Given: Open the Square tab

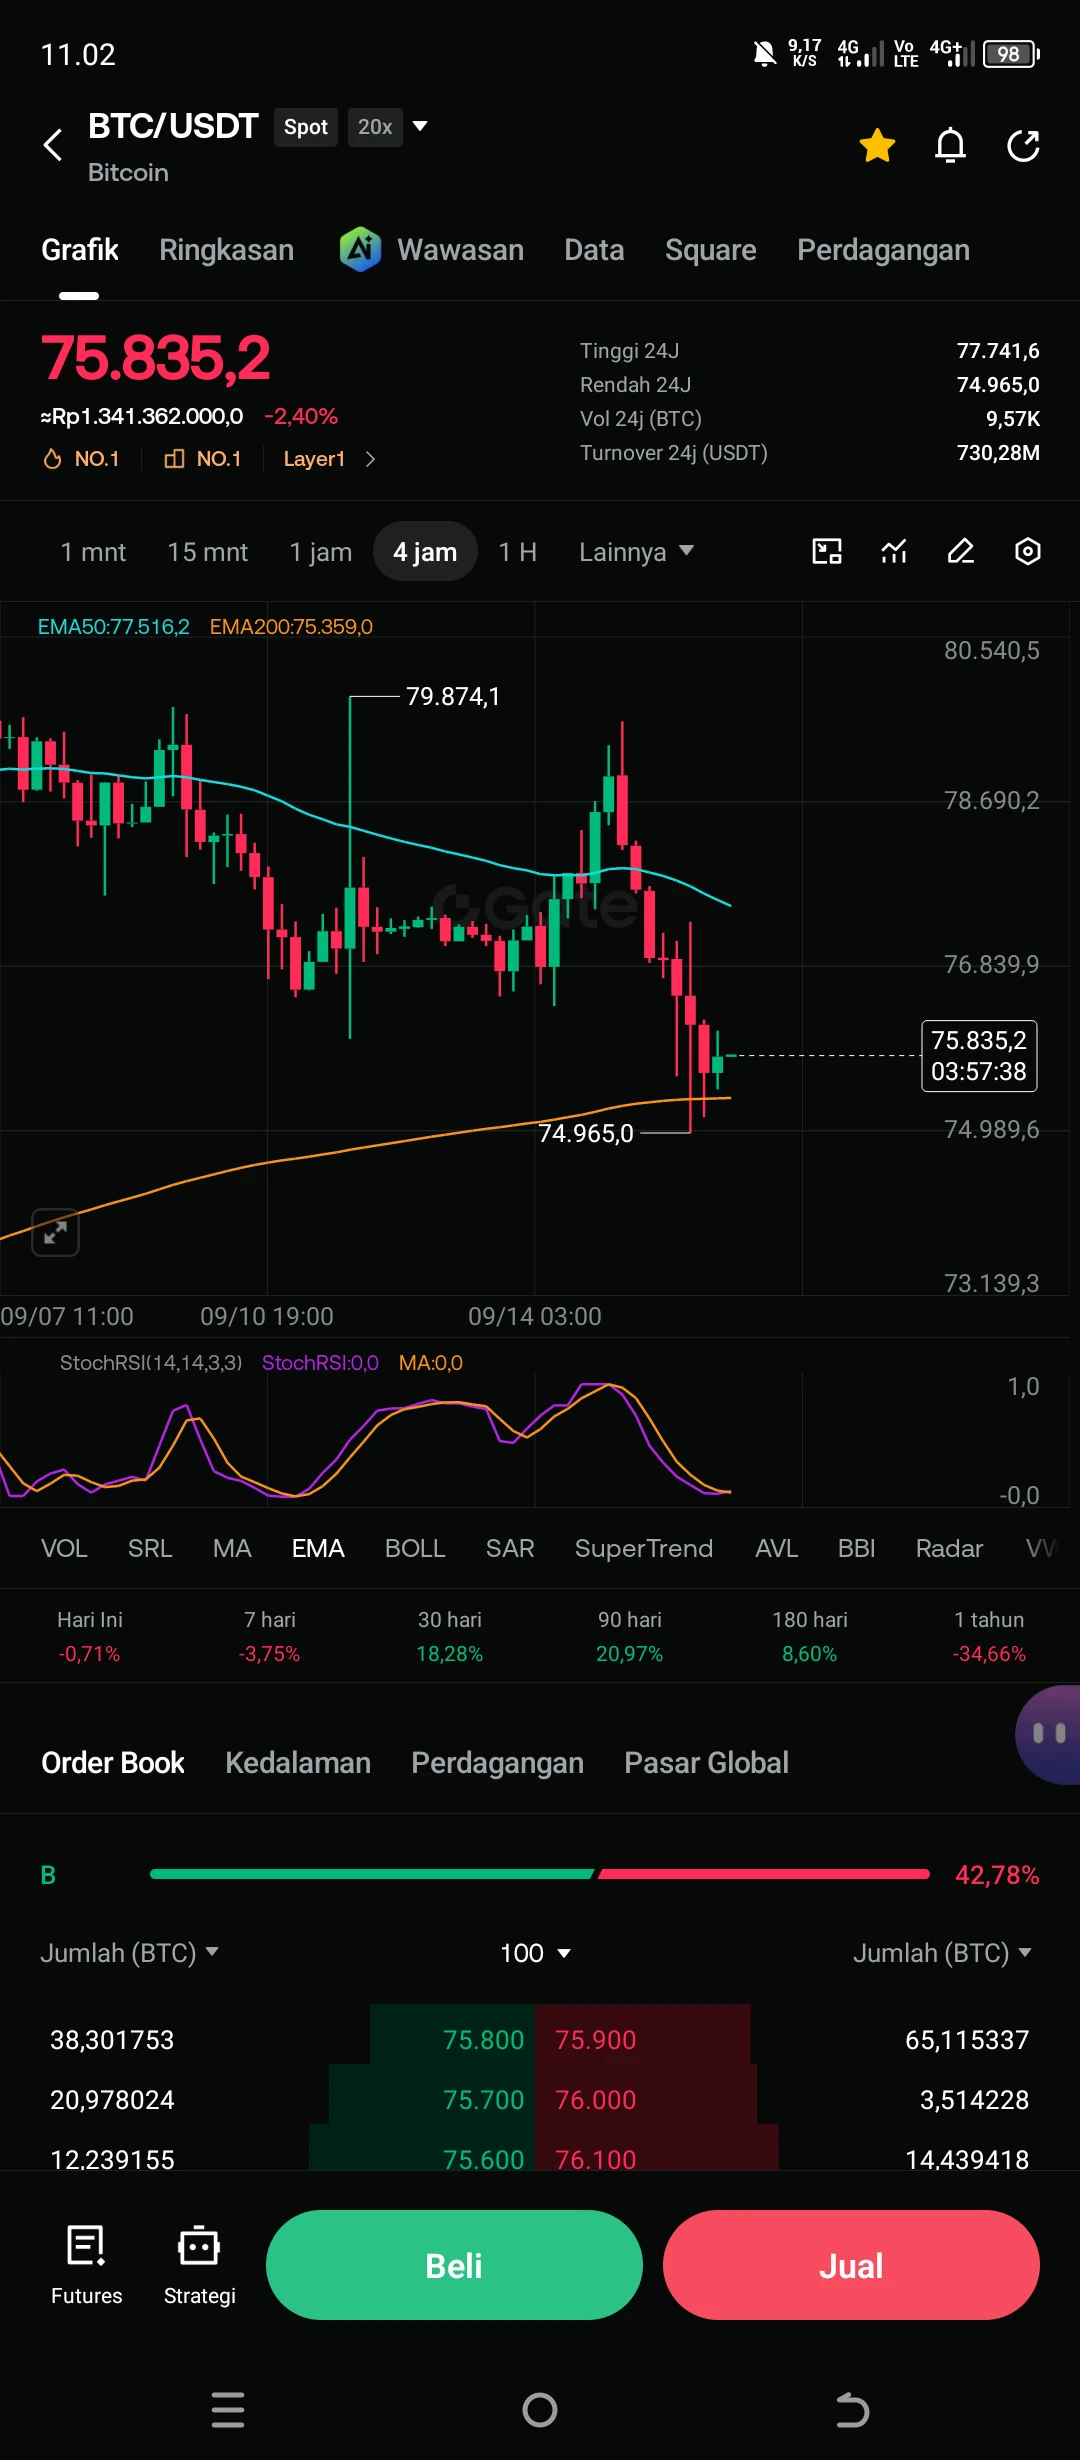Looking at the screenshot, I should click(710, 250).
